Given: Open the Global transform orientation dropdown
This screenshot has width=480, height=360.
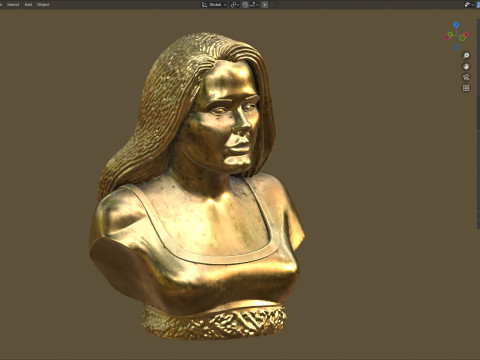Looking at the screenshot, I should tap(214, 5).
